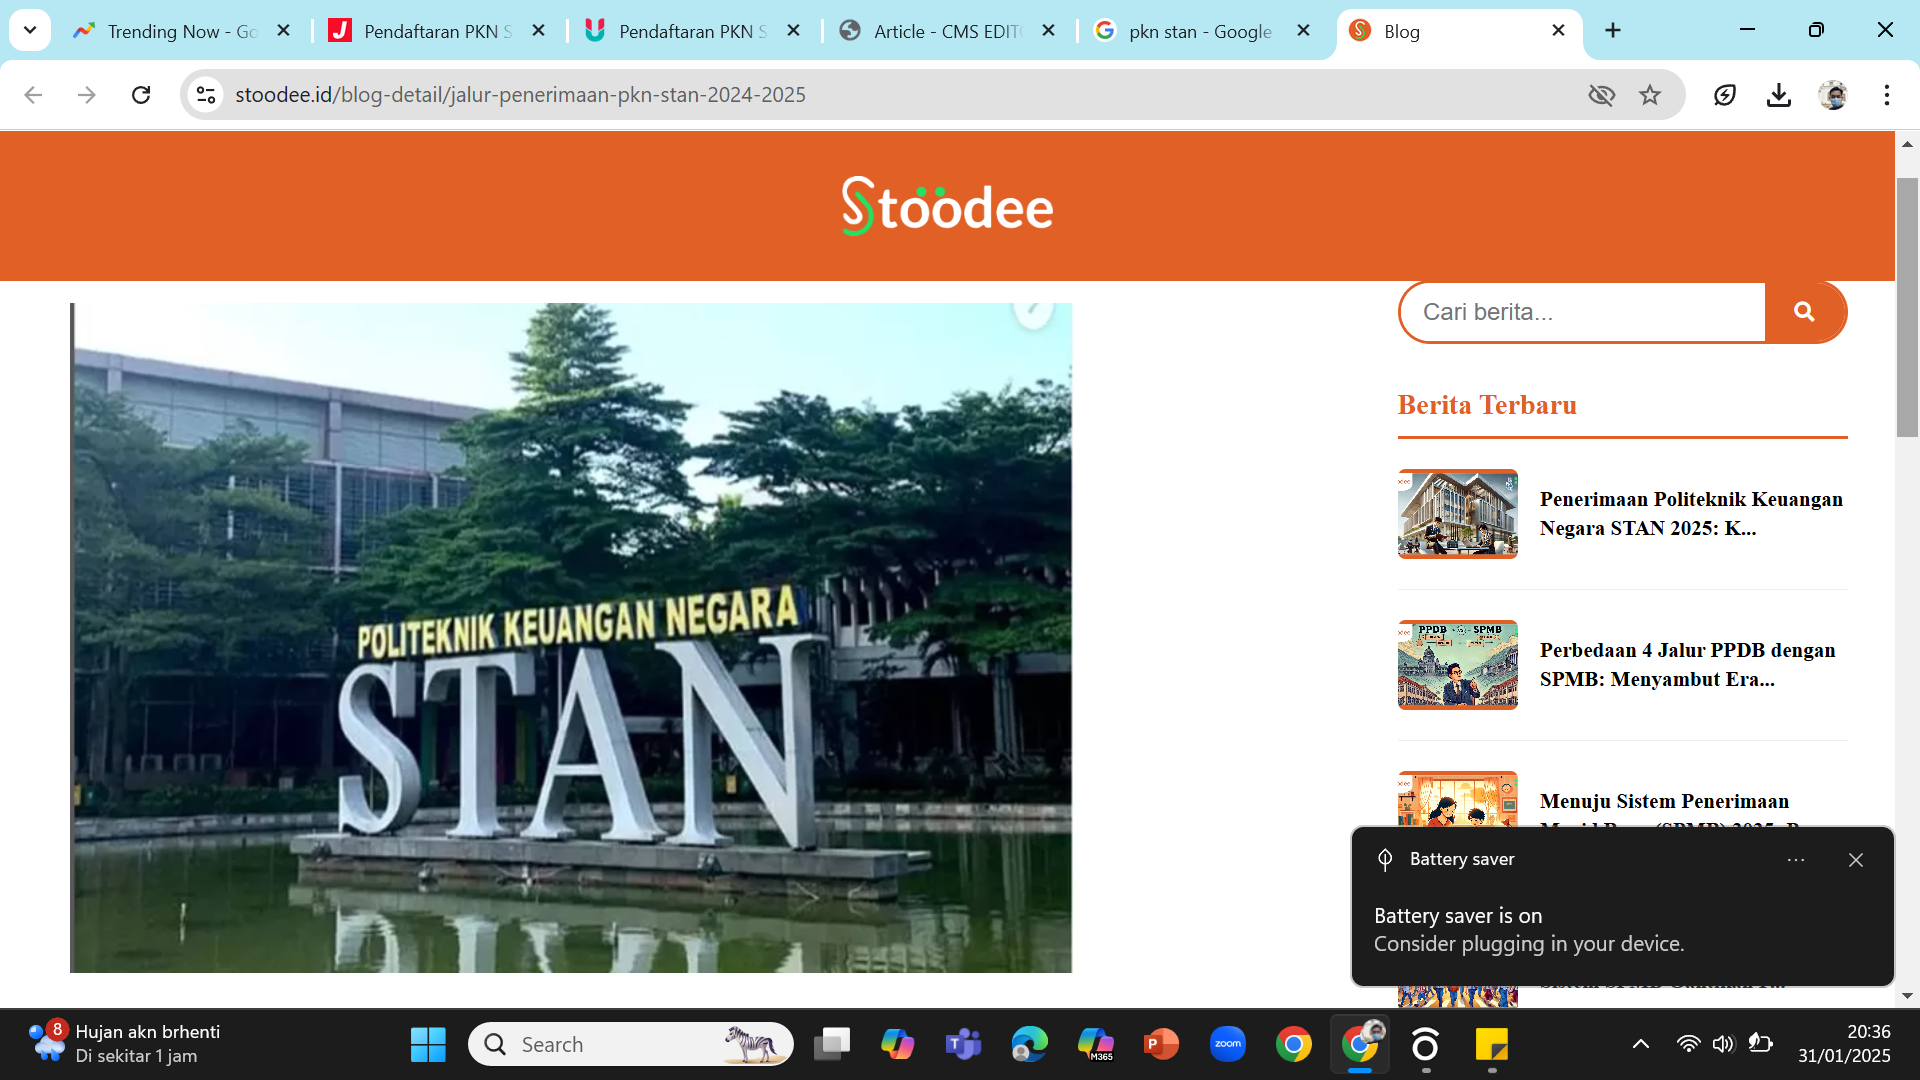
Task: Open the Chrome profile avatar
Action: click(1833, 95)
